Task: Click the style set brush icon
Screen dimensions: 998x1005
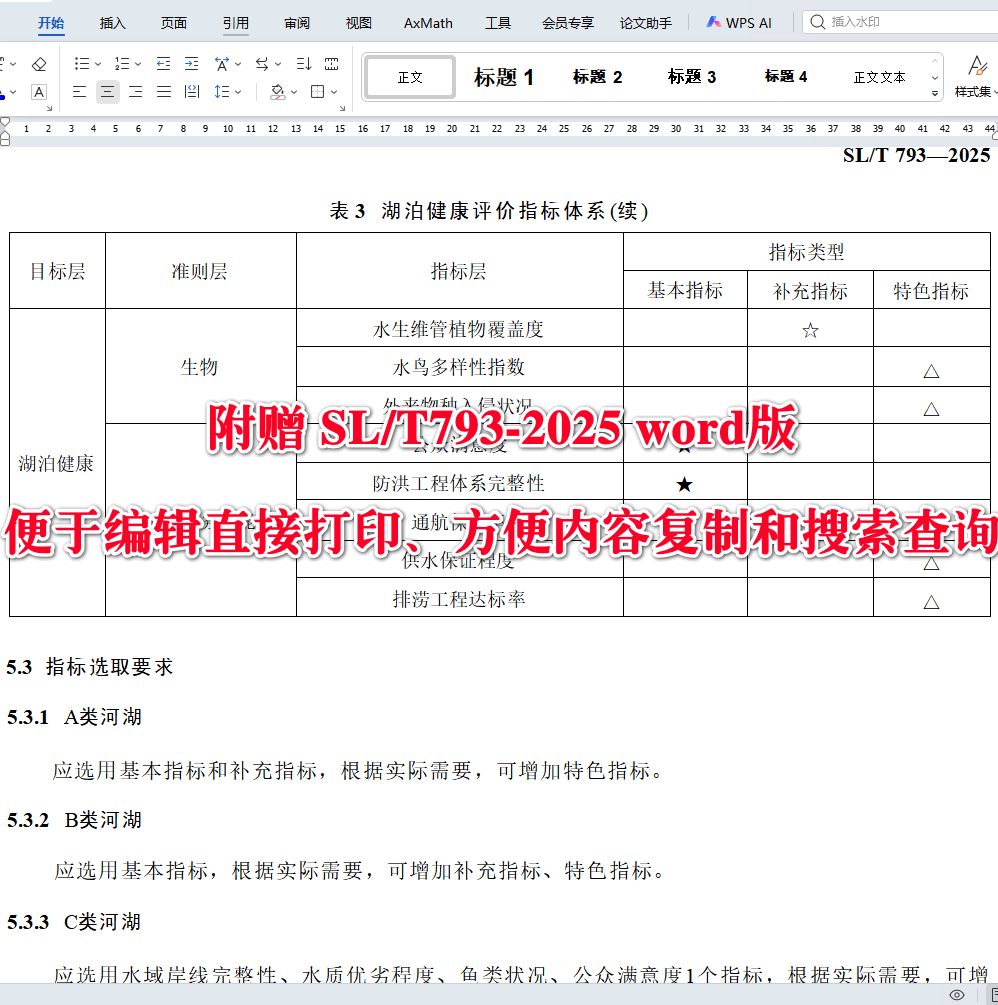Action: 977,65
